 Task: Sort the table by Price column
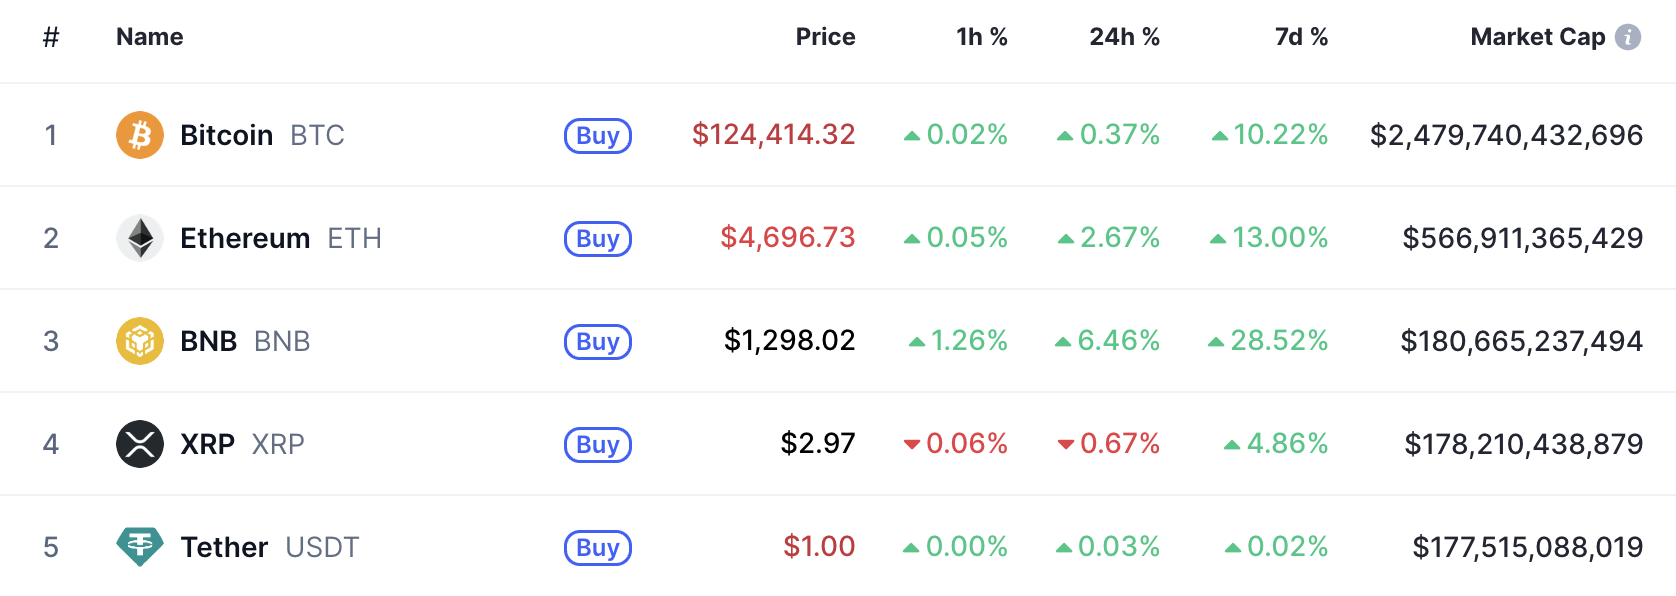coord(825,37)
